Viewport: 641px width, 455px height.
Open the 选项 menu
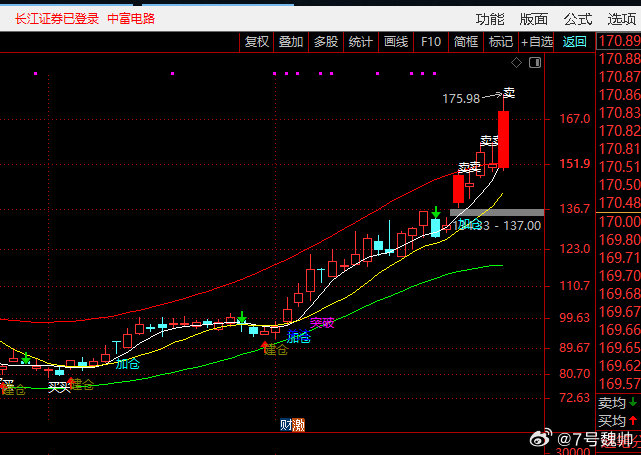click(621, 19)
